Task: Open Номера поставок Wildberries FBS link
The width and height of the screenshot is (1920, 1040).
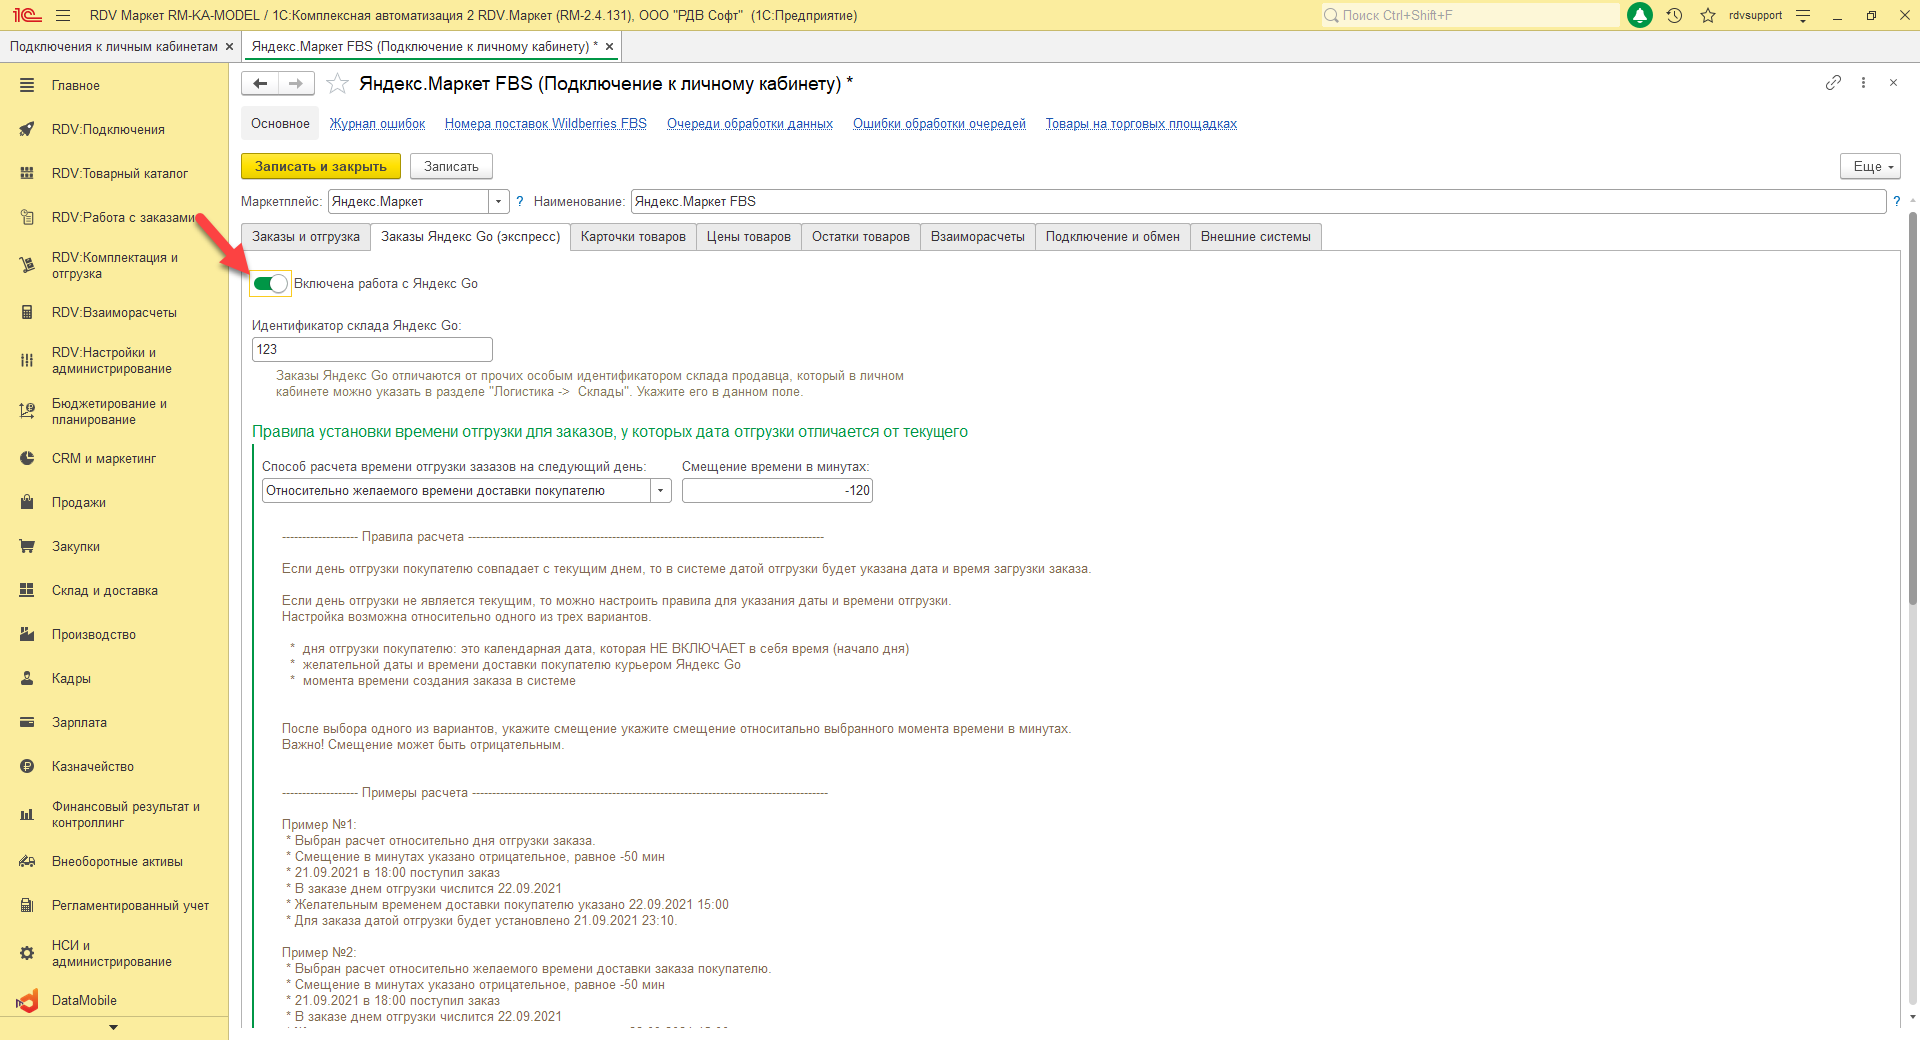Action: (546, 124)
